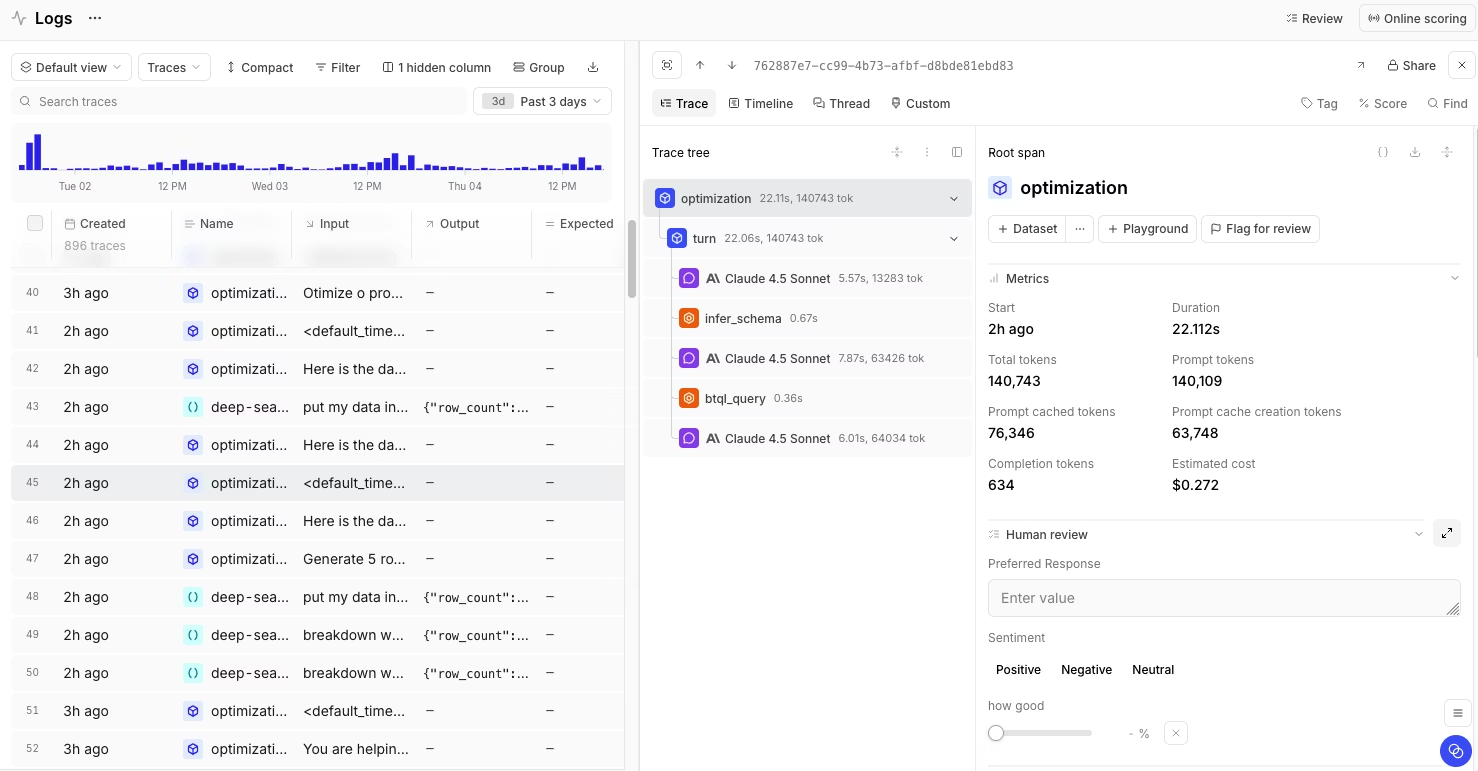Open the Default view dropdown
The width and height of the screenshot is (1478, 771).
click(x=69, y=67)
